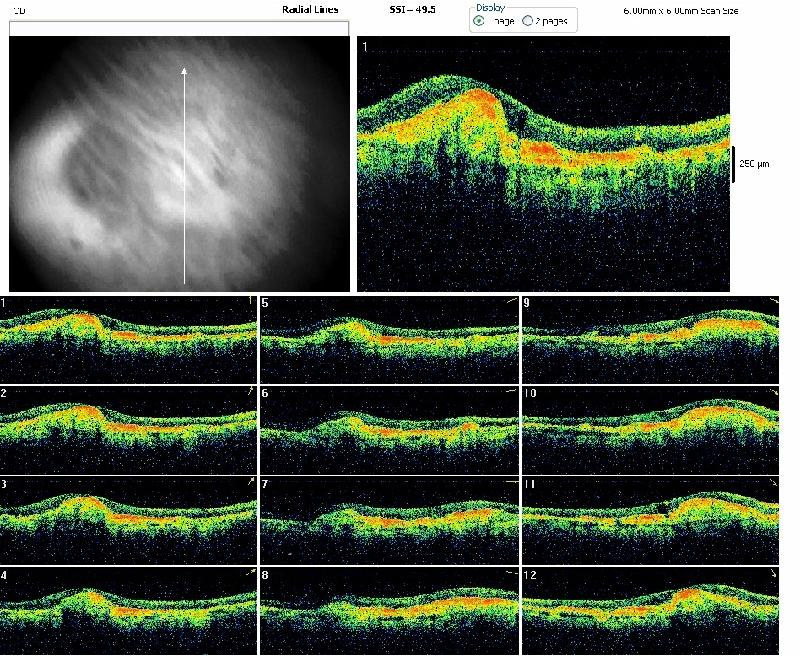The height and width of the screenshot is (656, 800).
Task: Open radial scan thumbnail number 2
Action: [x=129, y=429]
